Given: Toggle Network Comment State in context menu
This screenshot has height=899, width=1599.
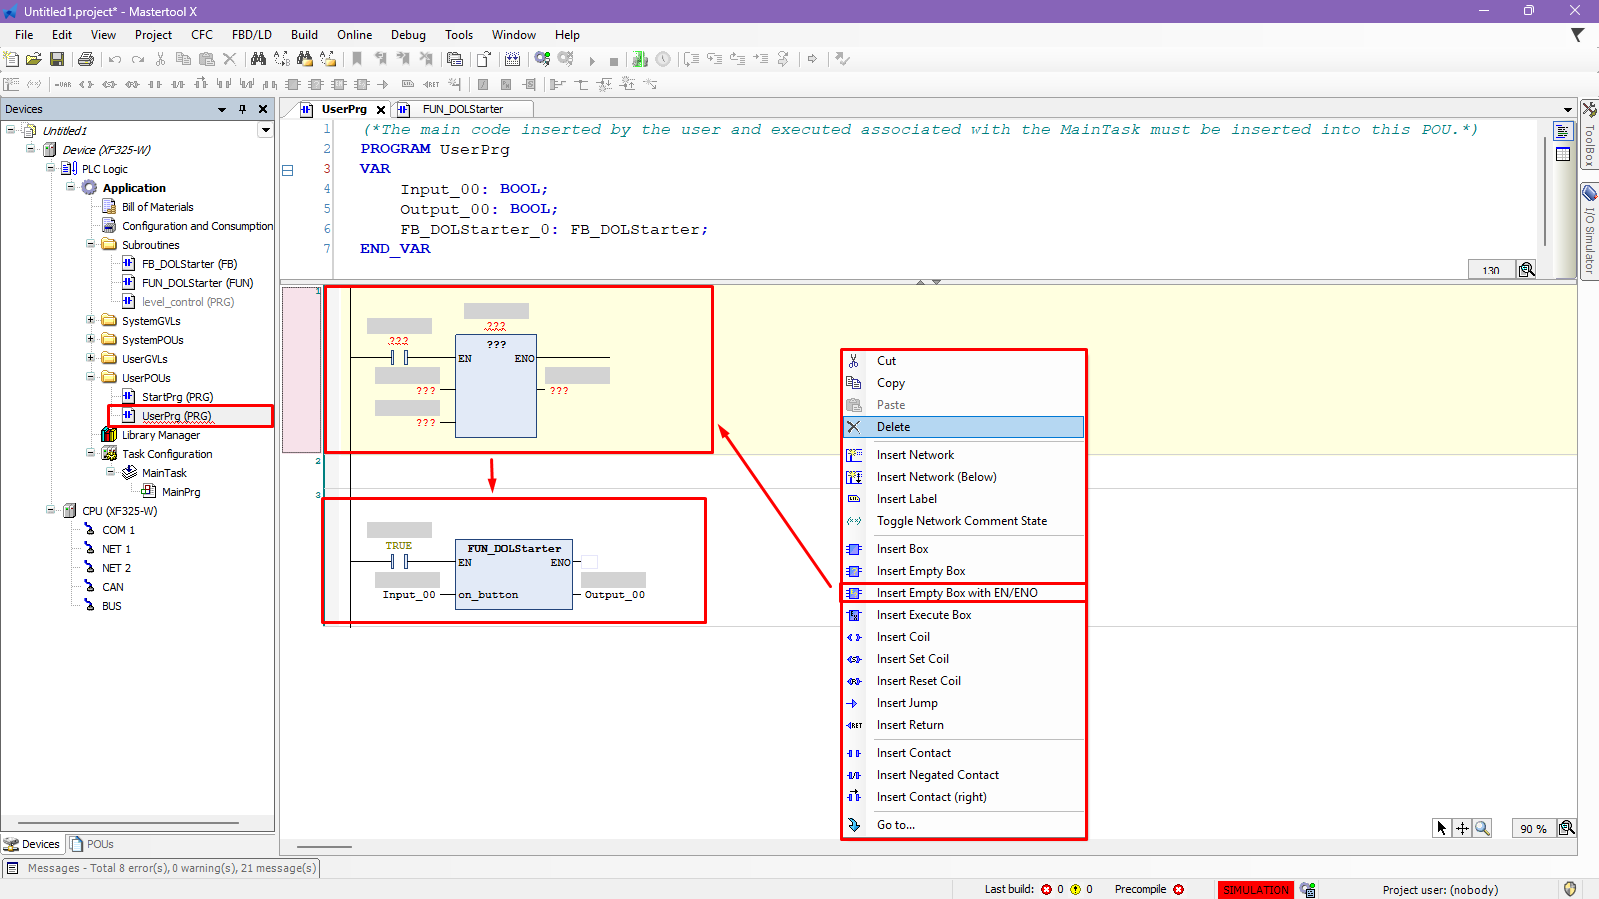Looking at the screenshot, I should click(x=961, y=521).
